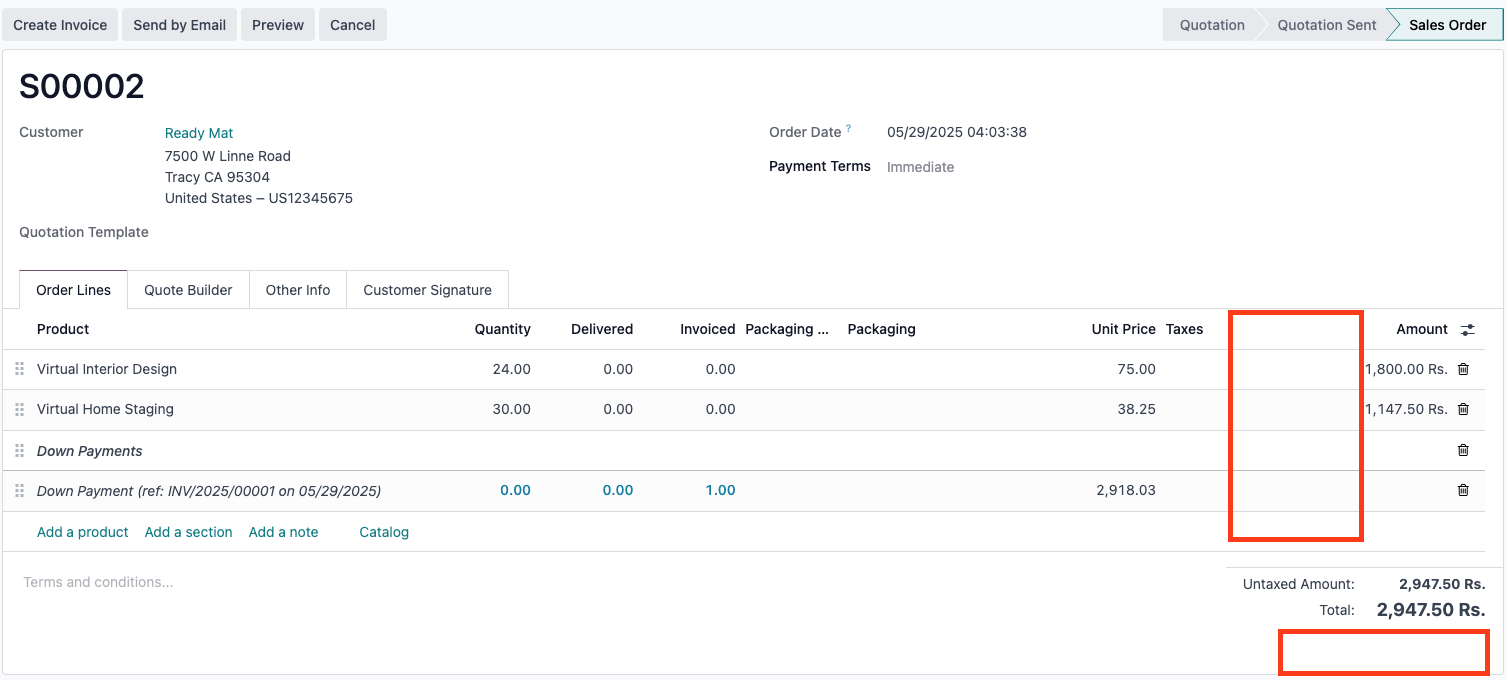The height and width of the screenshot is (680, 1507).
Task: Open the Customer Signature tab
Action: (x=427, y=290)
